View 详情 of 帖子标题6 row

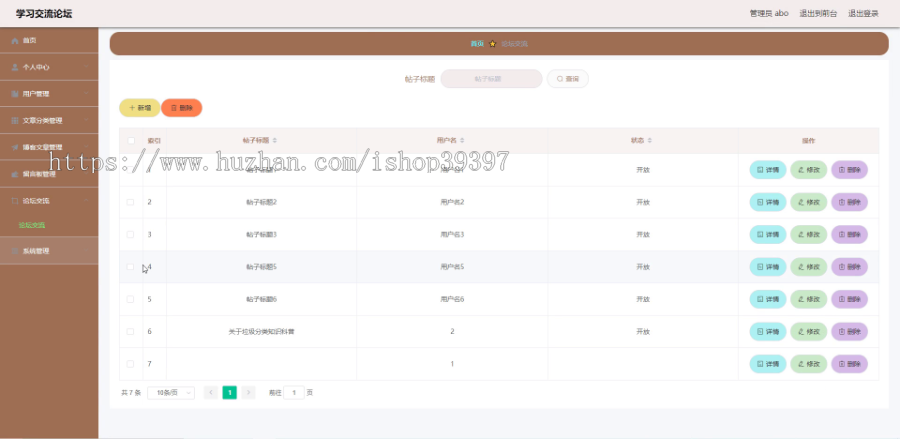tap(767, 299)
